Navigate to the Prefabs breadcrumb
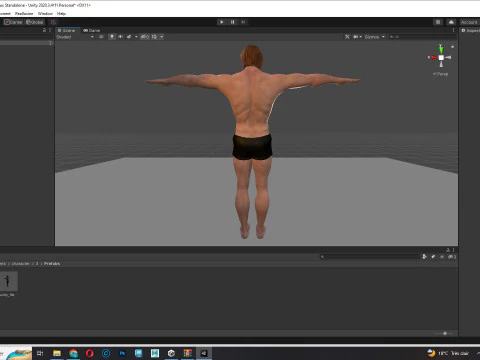The height and width of the screenshot is (360, 480). click(52, 264)
